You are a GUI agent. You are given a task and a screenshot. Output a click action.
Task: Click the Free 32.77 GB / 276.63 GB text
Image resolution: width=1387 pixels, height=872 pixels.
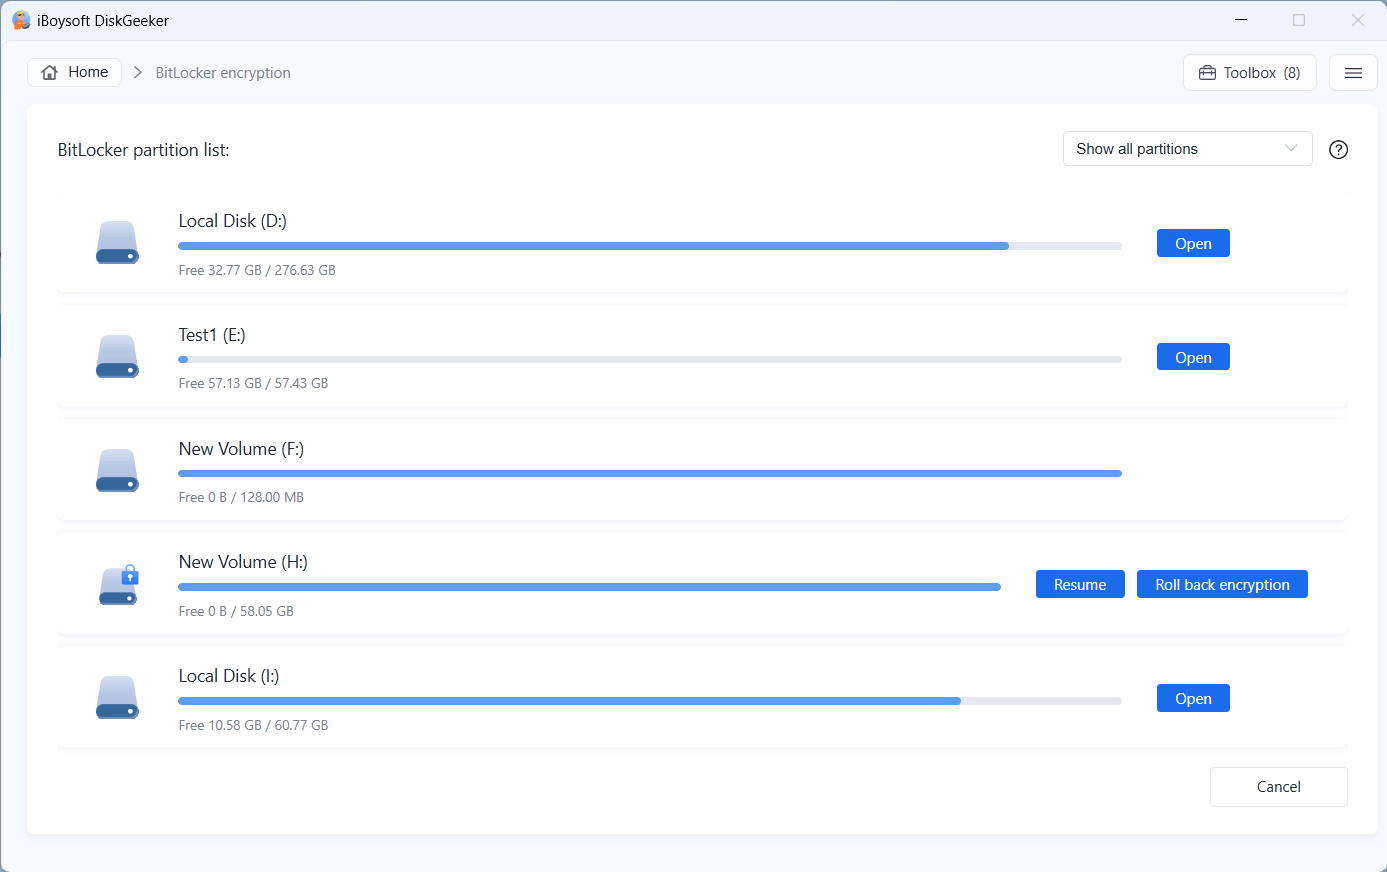[x=257, y=270]
